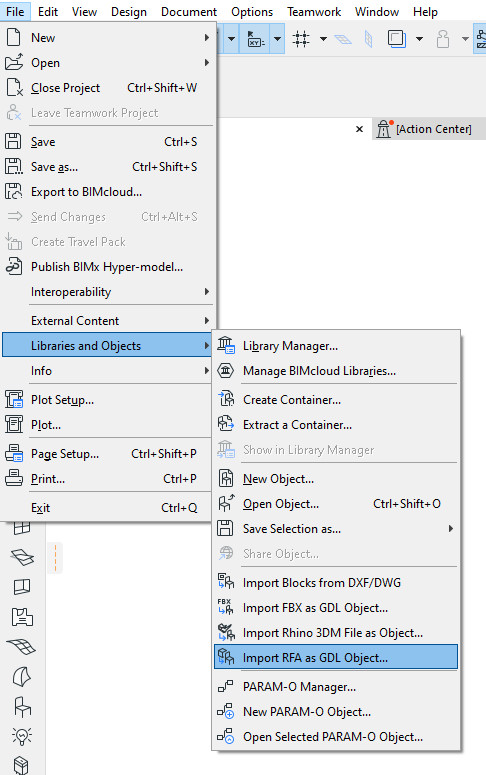The width and height of the screenshot is (486, 775).
Task: Click the Open Selected PARAM-O Object icon
Action: (225, 736)
